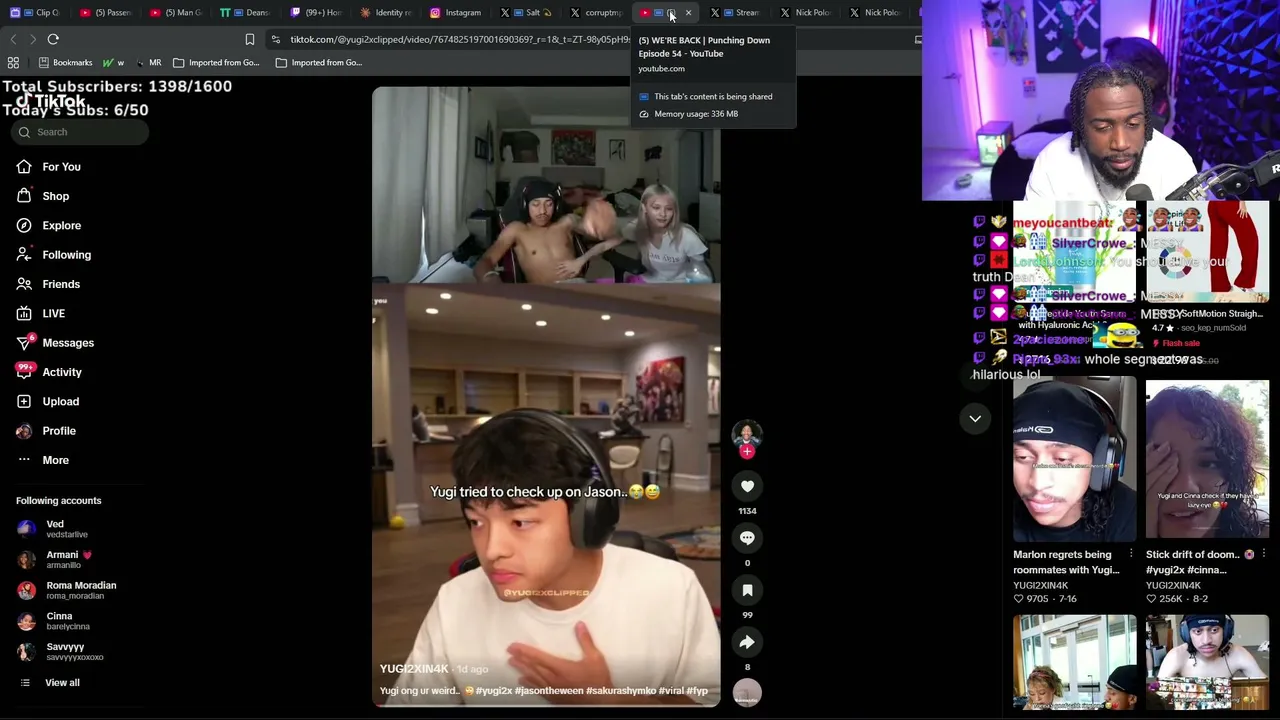
Task: Close the active YouTube tab
Action: click(x=688, y=13)
